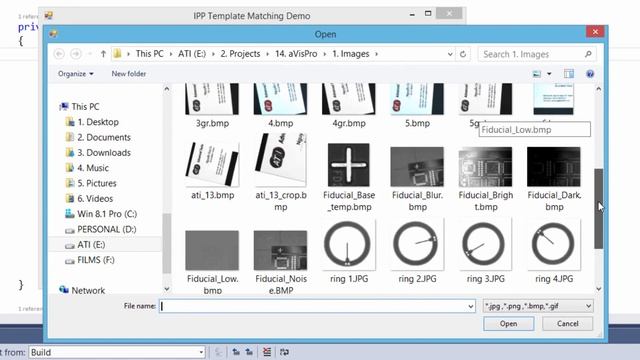Click the file list scroll down arrow
The image size is (640, 360).
coord(598,289)
